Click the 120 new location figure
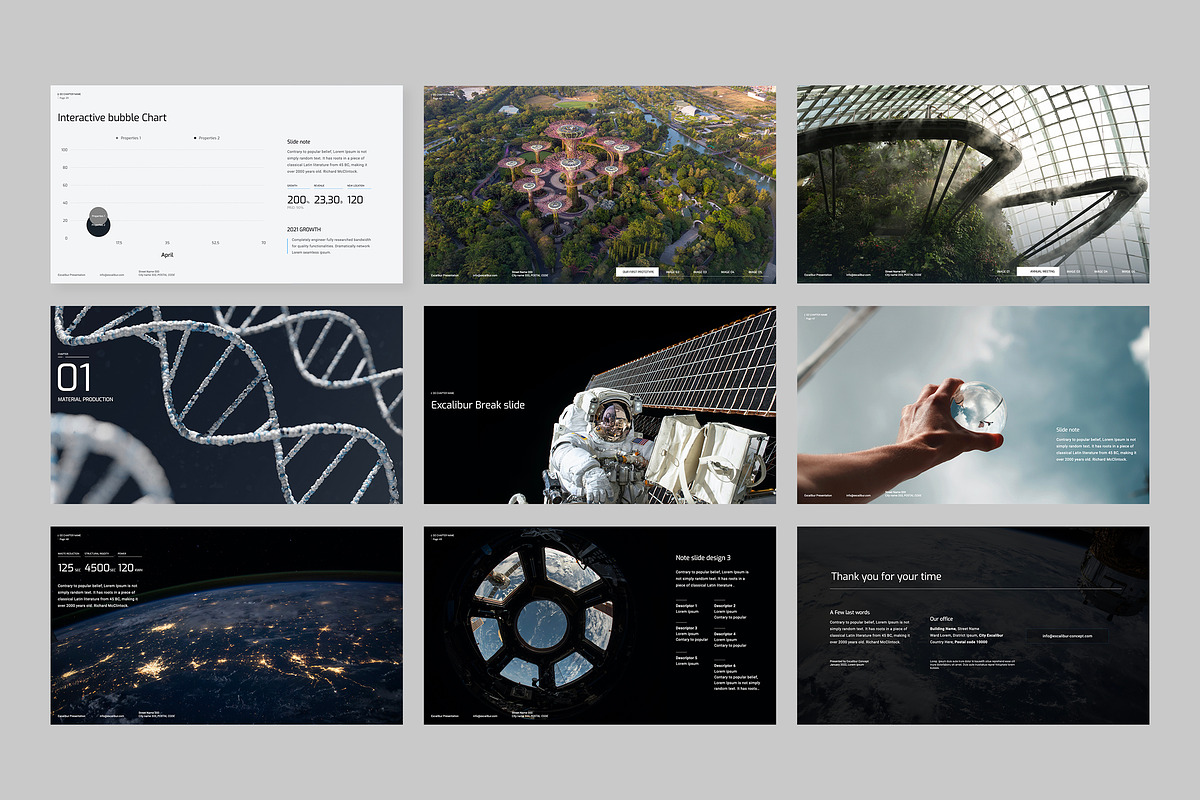The image size is (1200, 800). pyautogui.click(x=355, y=200)
